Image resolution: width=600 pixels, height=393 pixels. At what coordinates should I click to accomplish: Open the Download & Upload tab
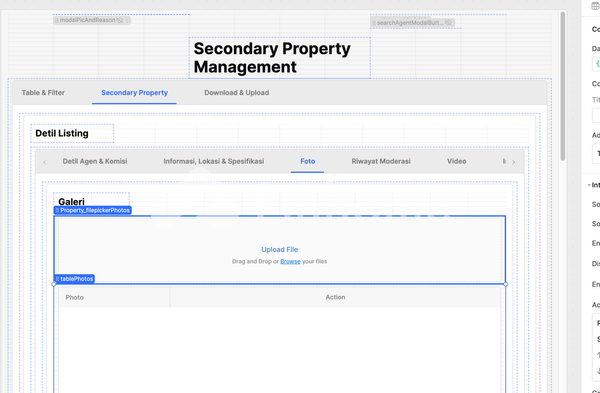[x=236, y=93]
